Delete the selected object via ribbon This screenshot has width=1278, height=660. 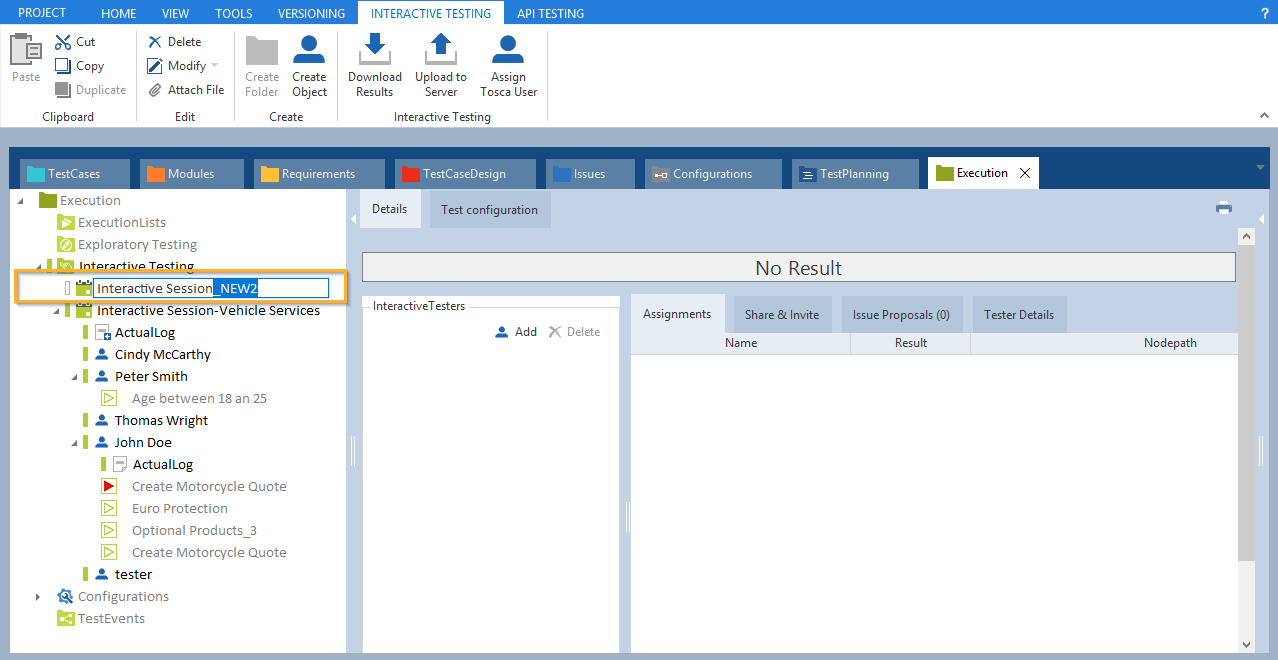[175, 42]
